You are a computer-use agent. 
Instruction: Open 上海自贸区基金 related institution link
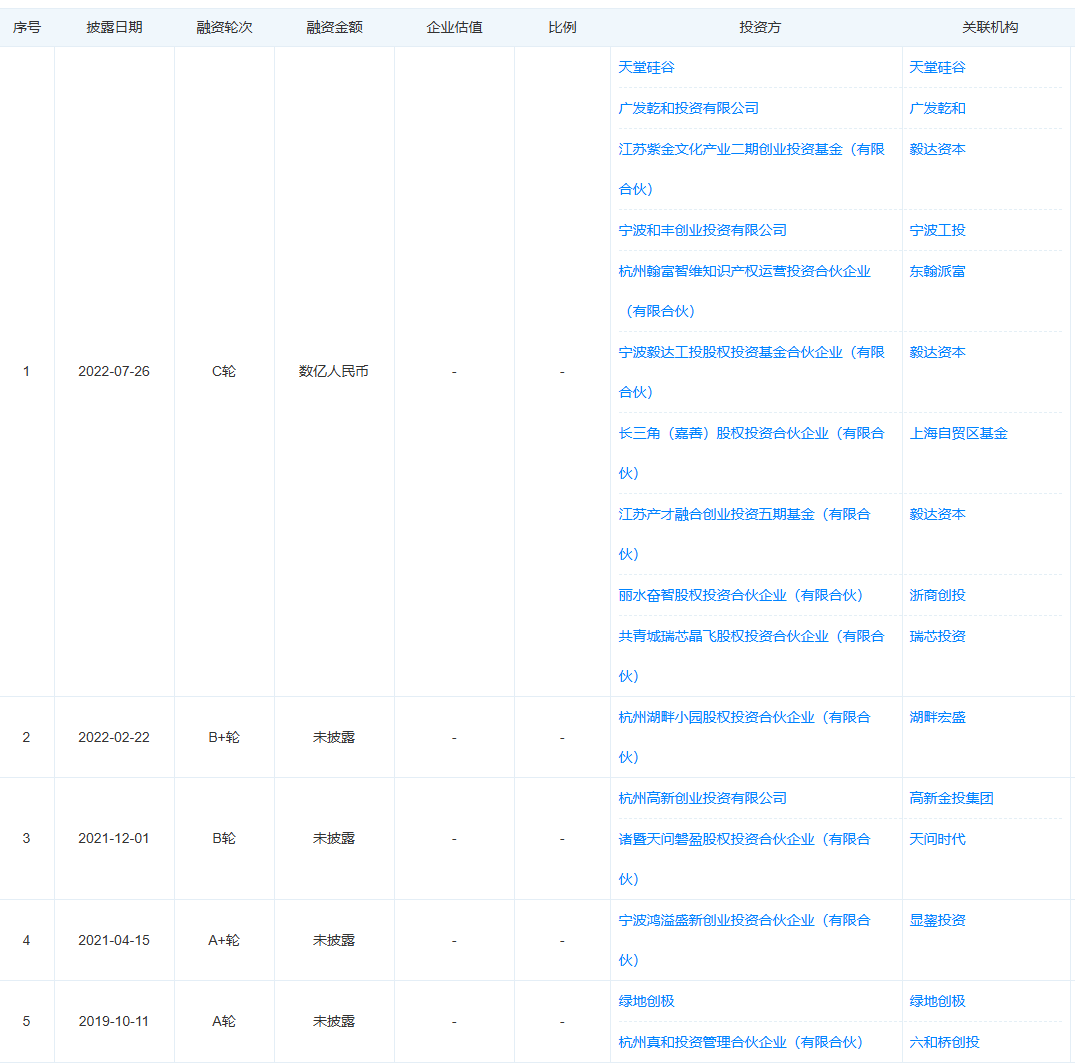(958, 433)
